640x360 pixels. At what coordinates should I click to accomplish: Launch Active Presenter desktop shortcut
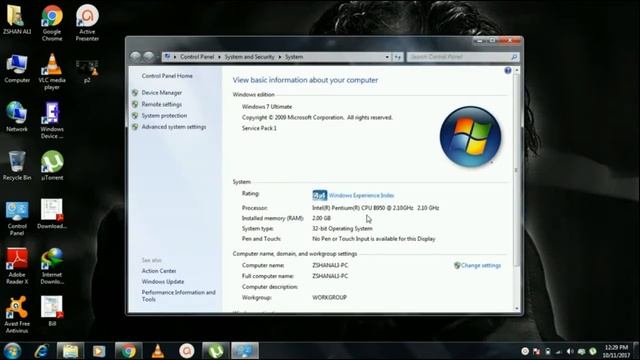pos(87,23)
